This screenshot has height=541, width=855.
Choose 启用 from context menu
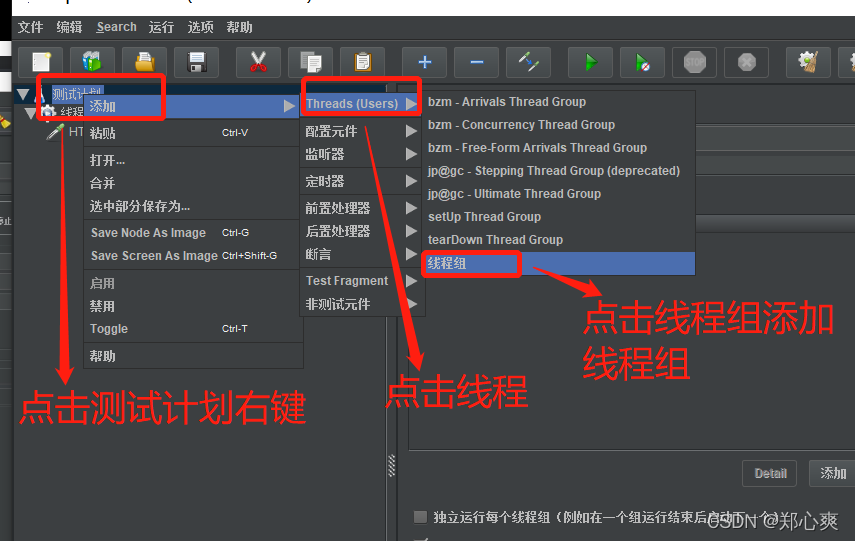192,284
